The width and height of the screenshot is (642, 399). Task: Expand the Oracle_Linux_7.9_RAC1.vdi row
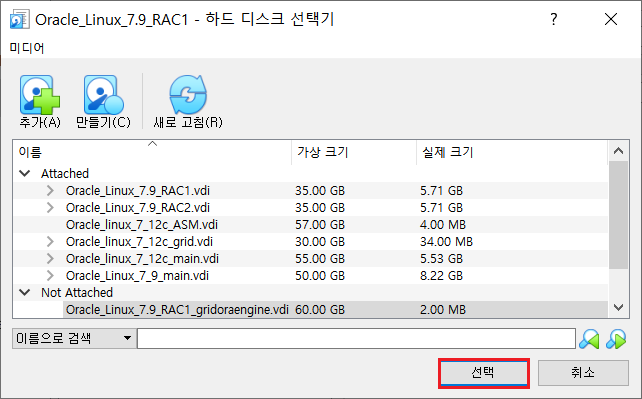[x=50, y=191]
